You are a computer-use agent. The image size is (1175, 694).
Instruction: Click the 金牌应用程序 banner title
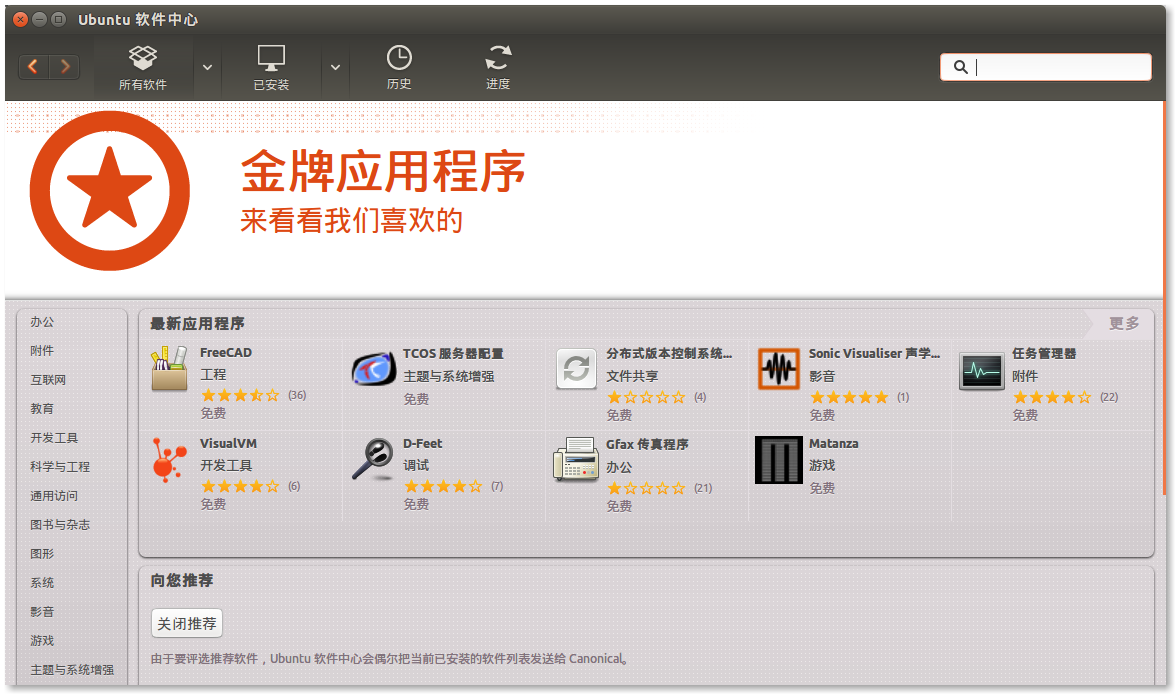[x=383, y=172]
